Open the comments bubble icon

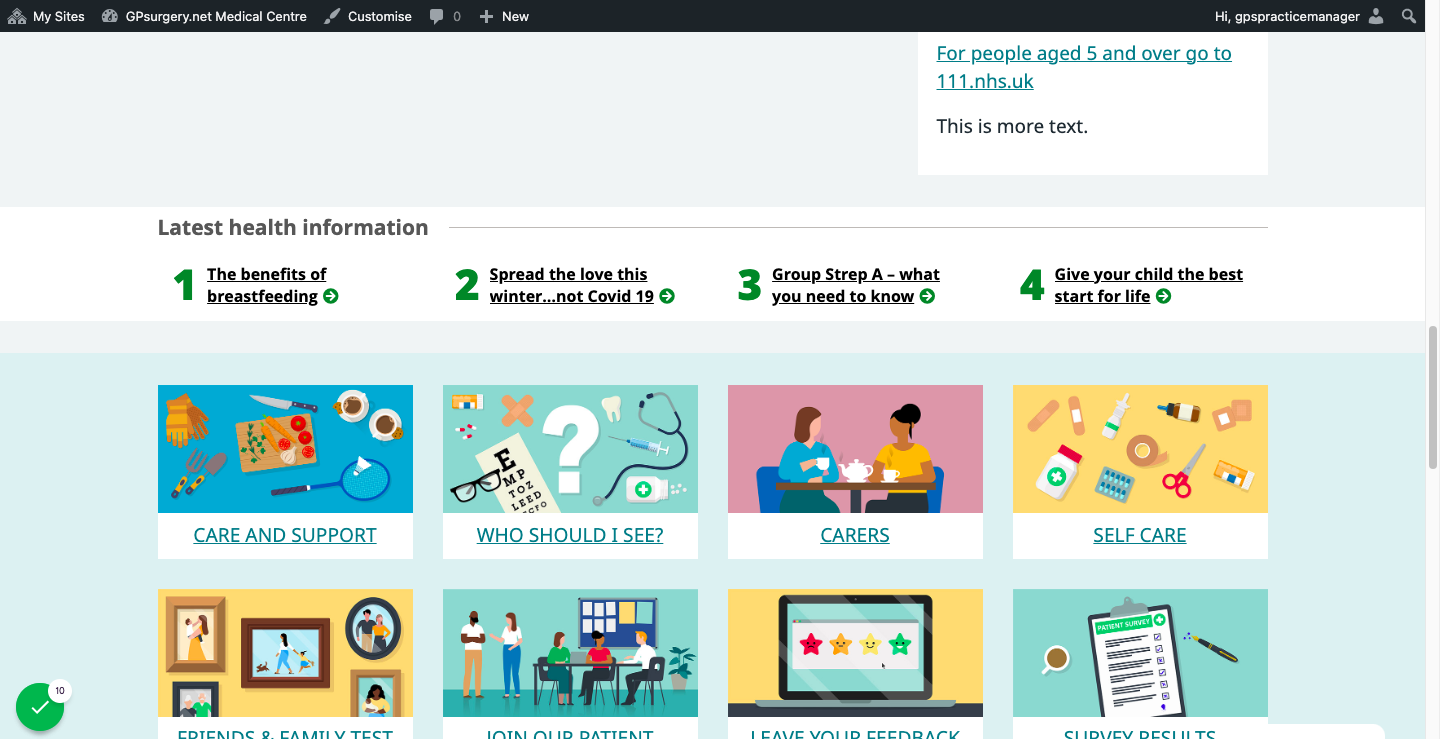[x=437, y=16]
